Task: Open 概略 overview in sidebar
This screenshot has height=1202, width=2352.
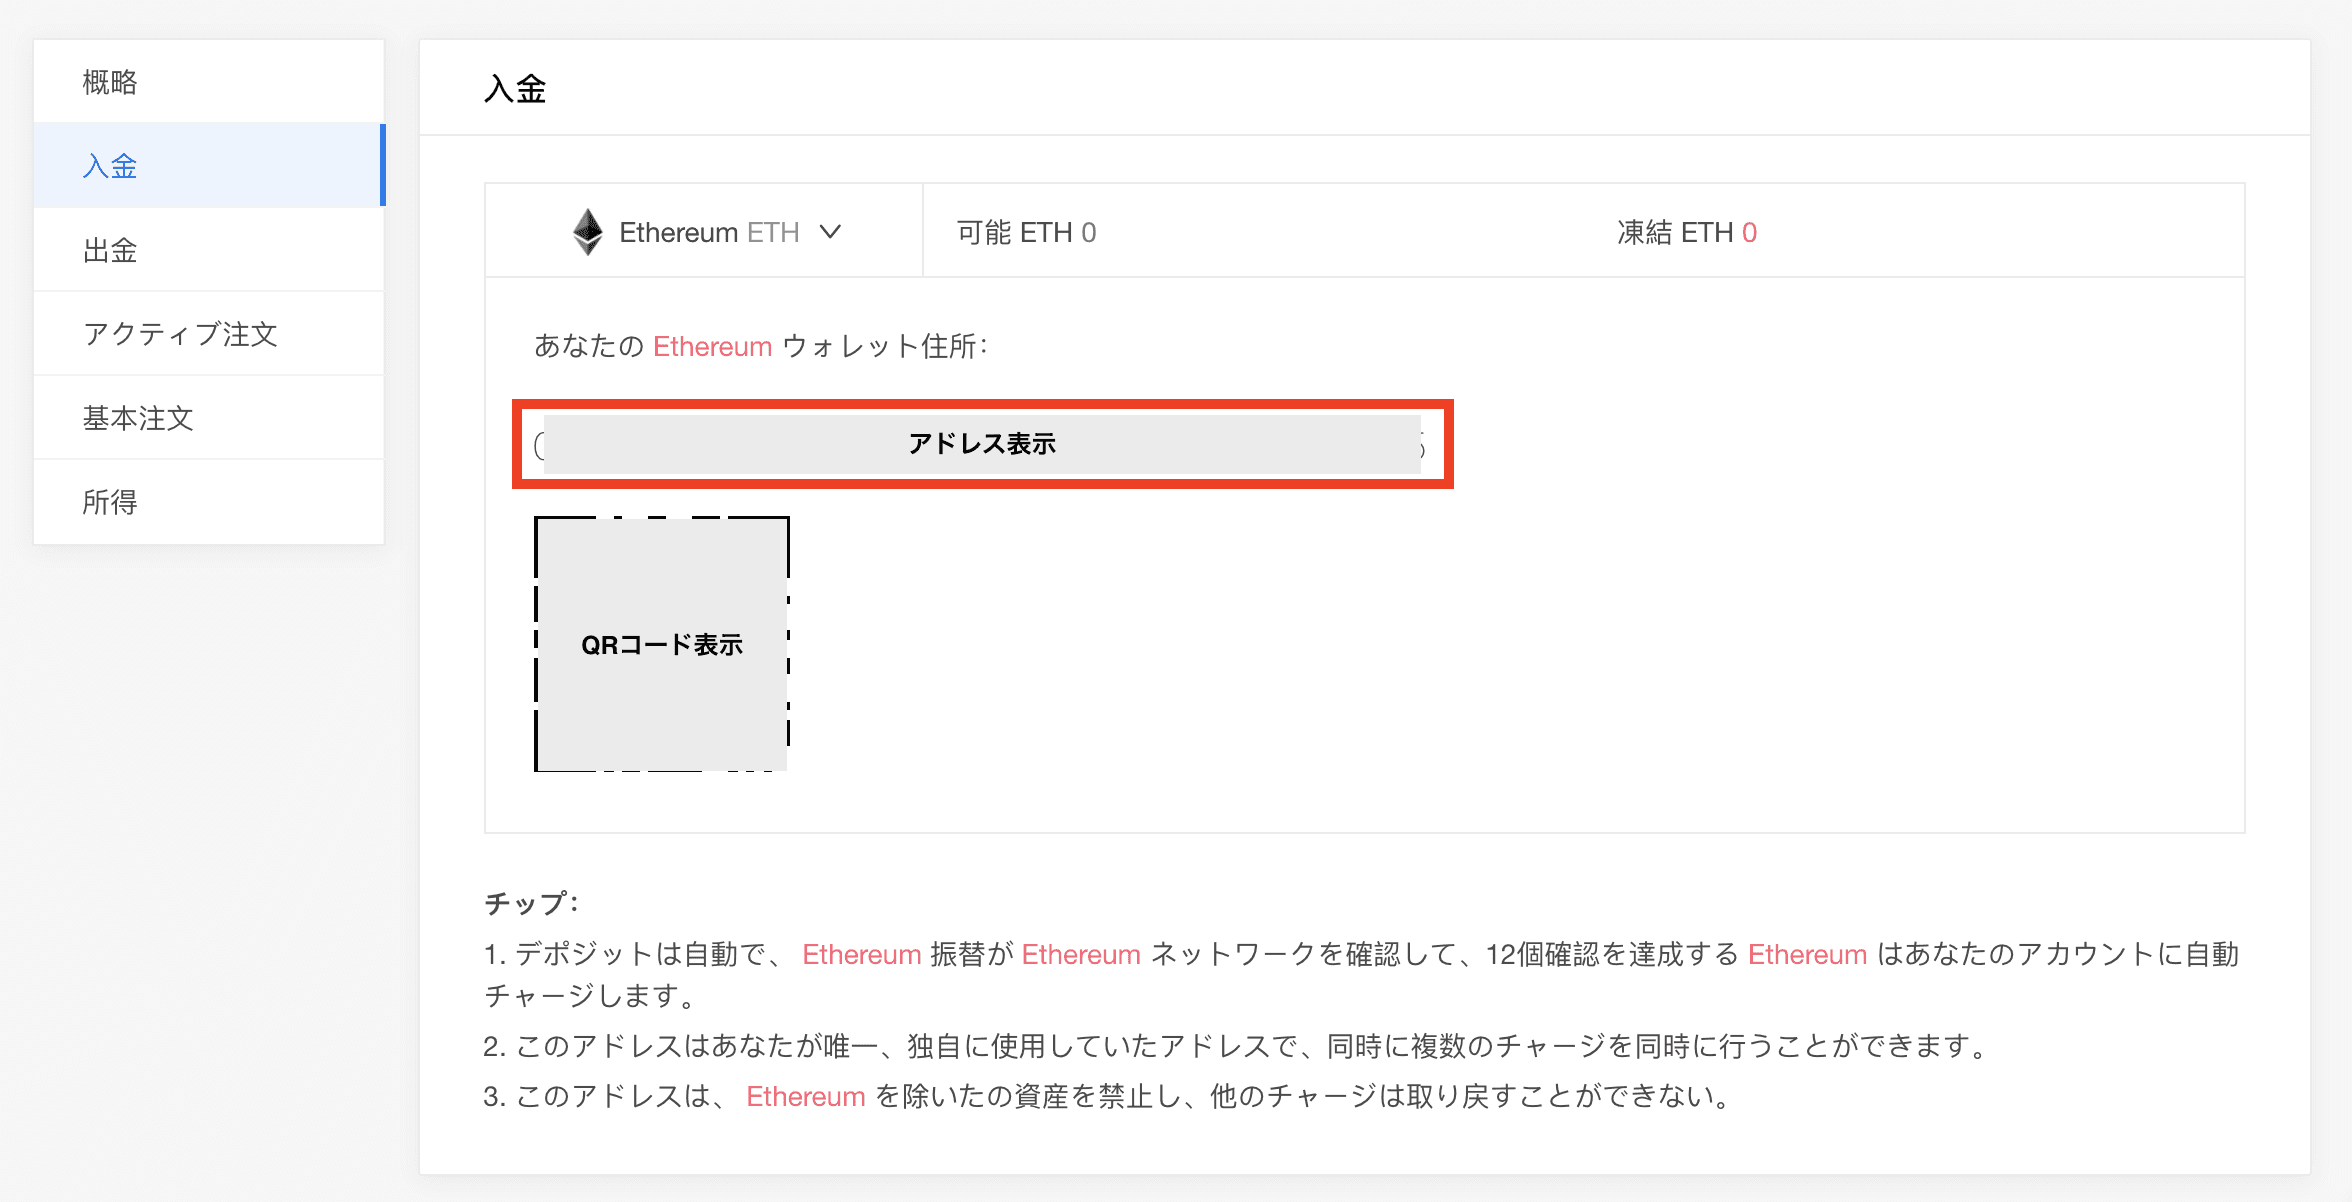Action: (x=110, y=82)
